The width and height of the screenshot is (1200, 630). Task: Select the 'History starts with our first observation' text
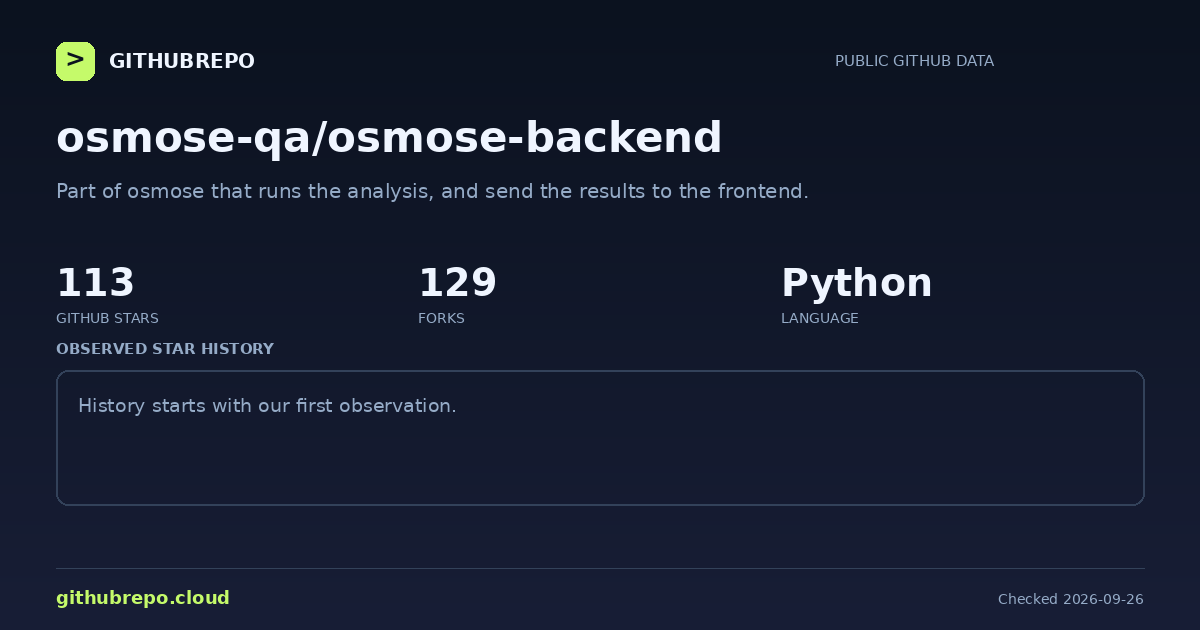(267, 406)
